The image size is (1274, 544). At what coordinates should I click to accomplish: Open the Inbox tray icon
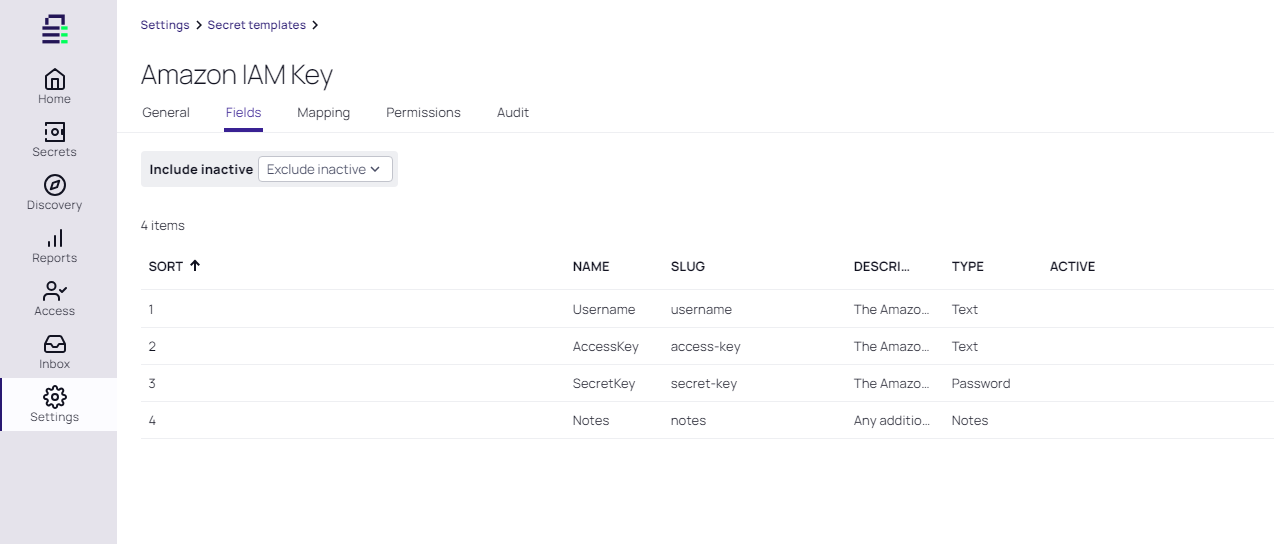tap(55, 344)
